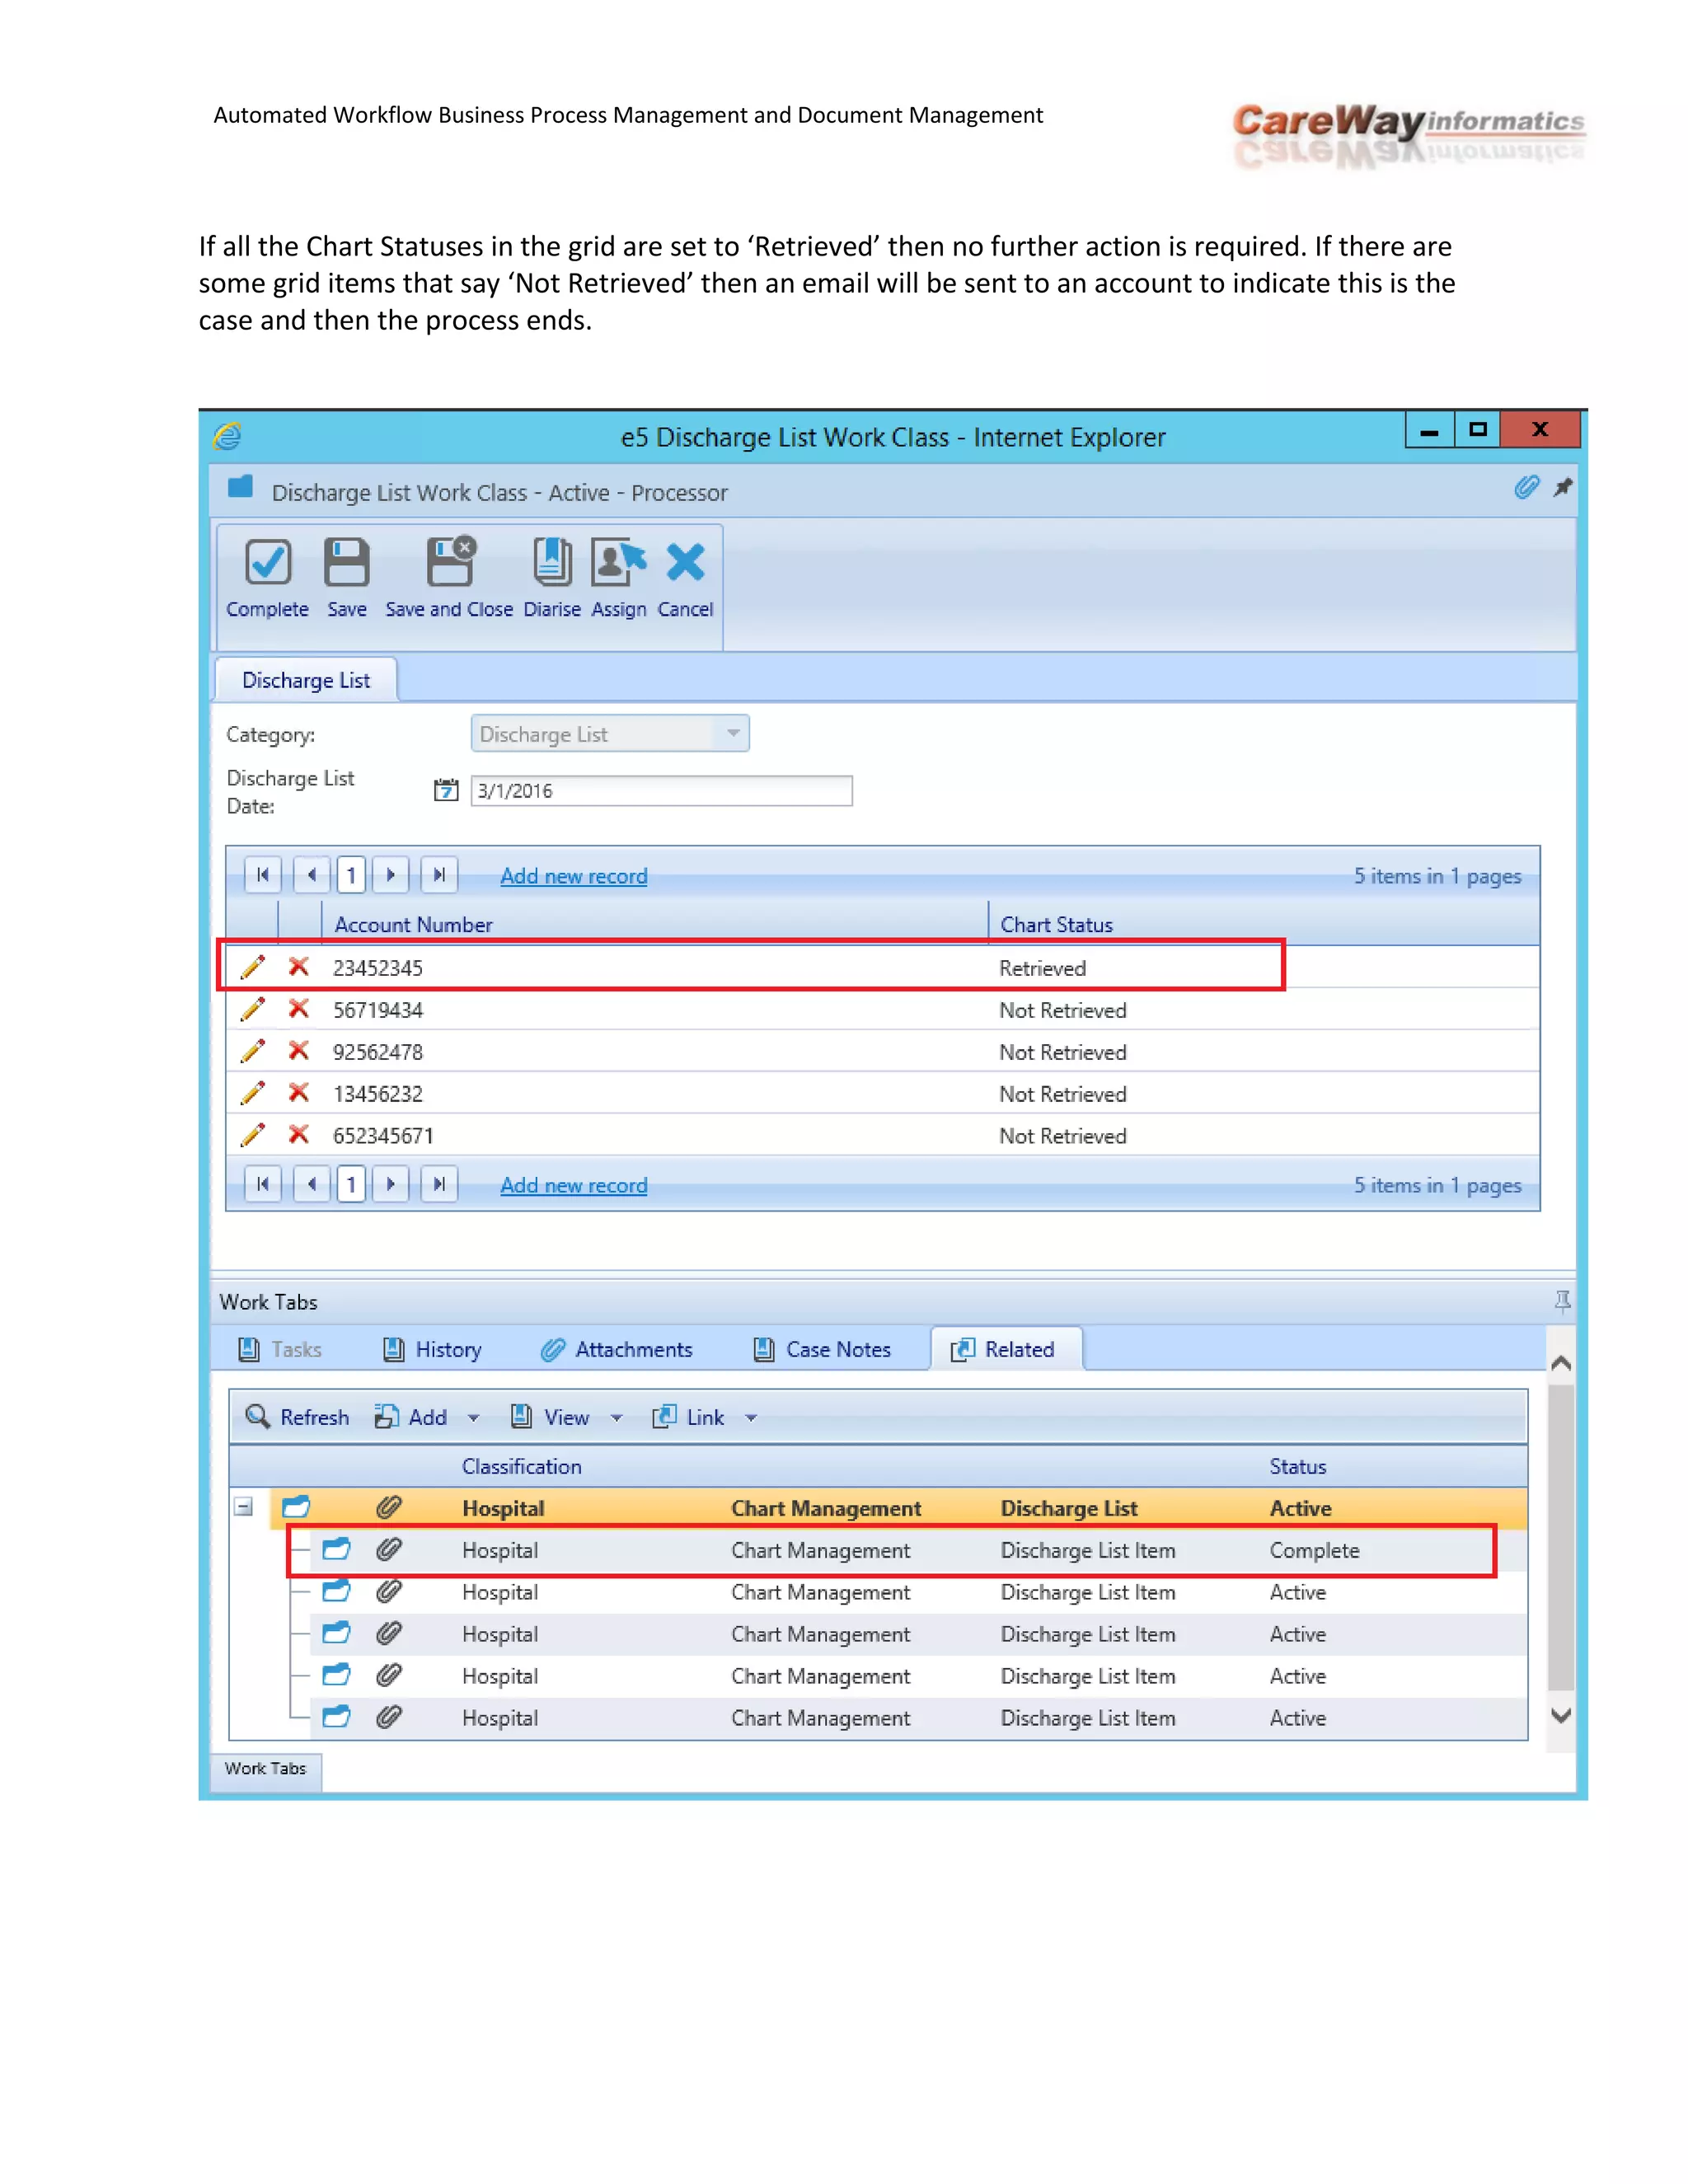Delete account 652345671 row
Viewport: 1688px width, 2184px height.
point(298,1134)
